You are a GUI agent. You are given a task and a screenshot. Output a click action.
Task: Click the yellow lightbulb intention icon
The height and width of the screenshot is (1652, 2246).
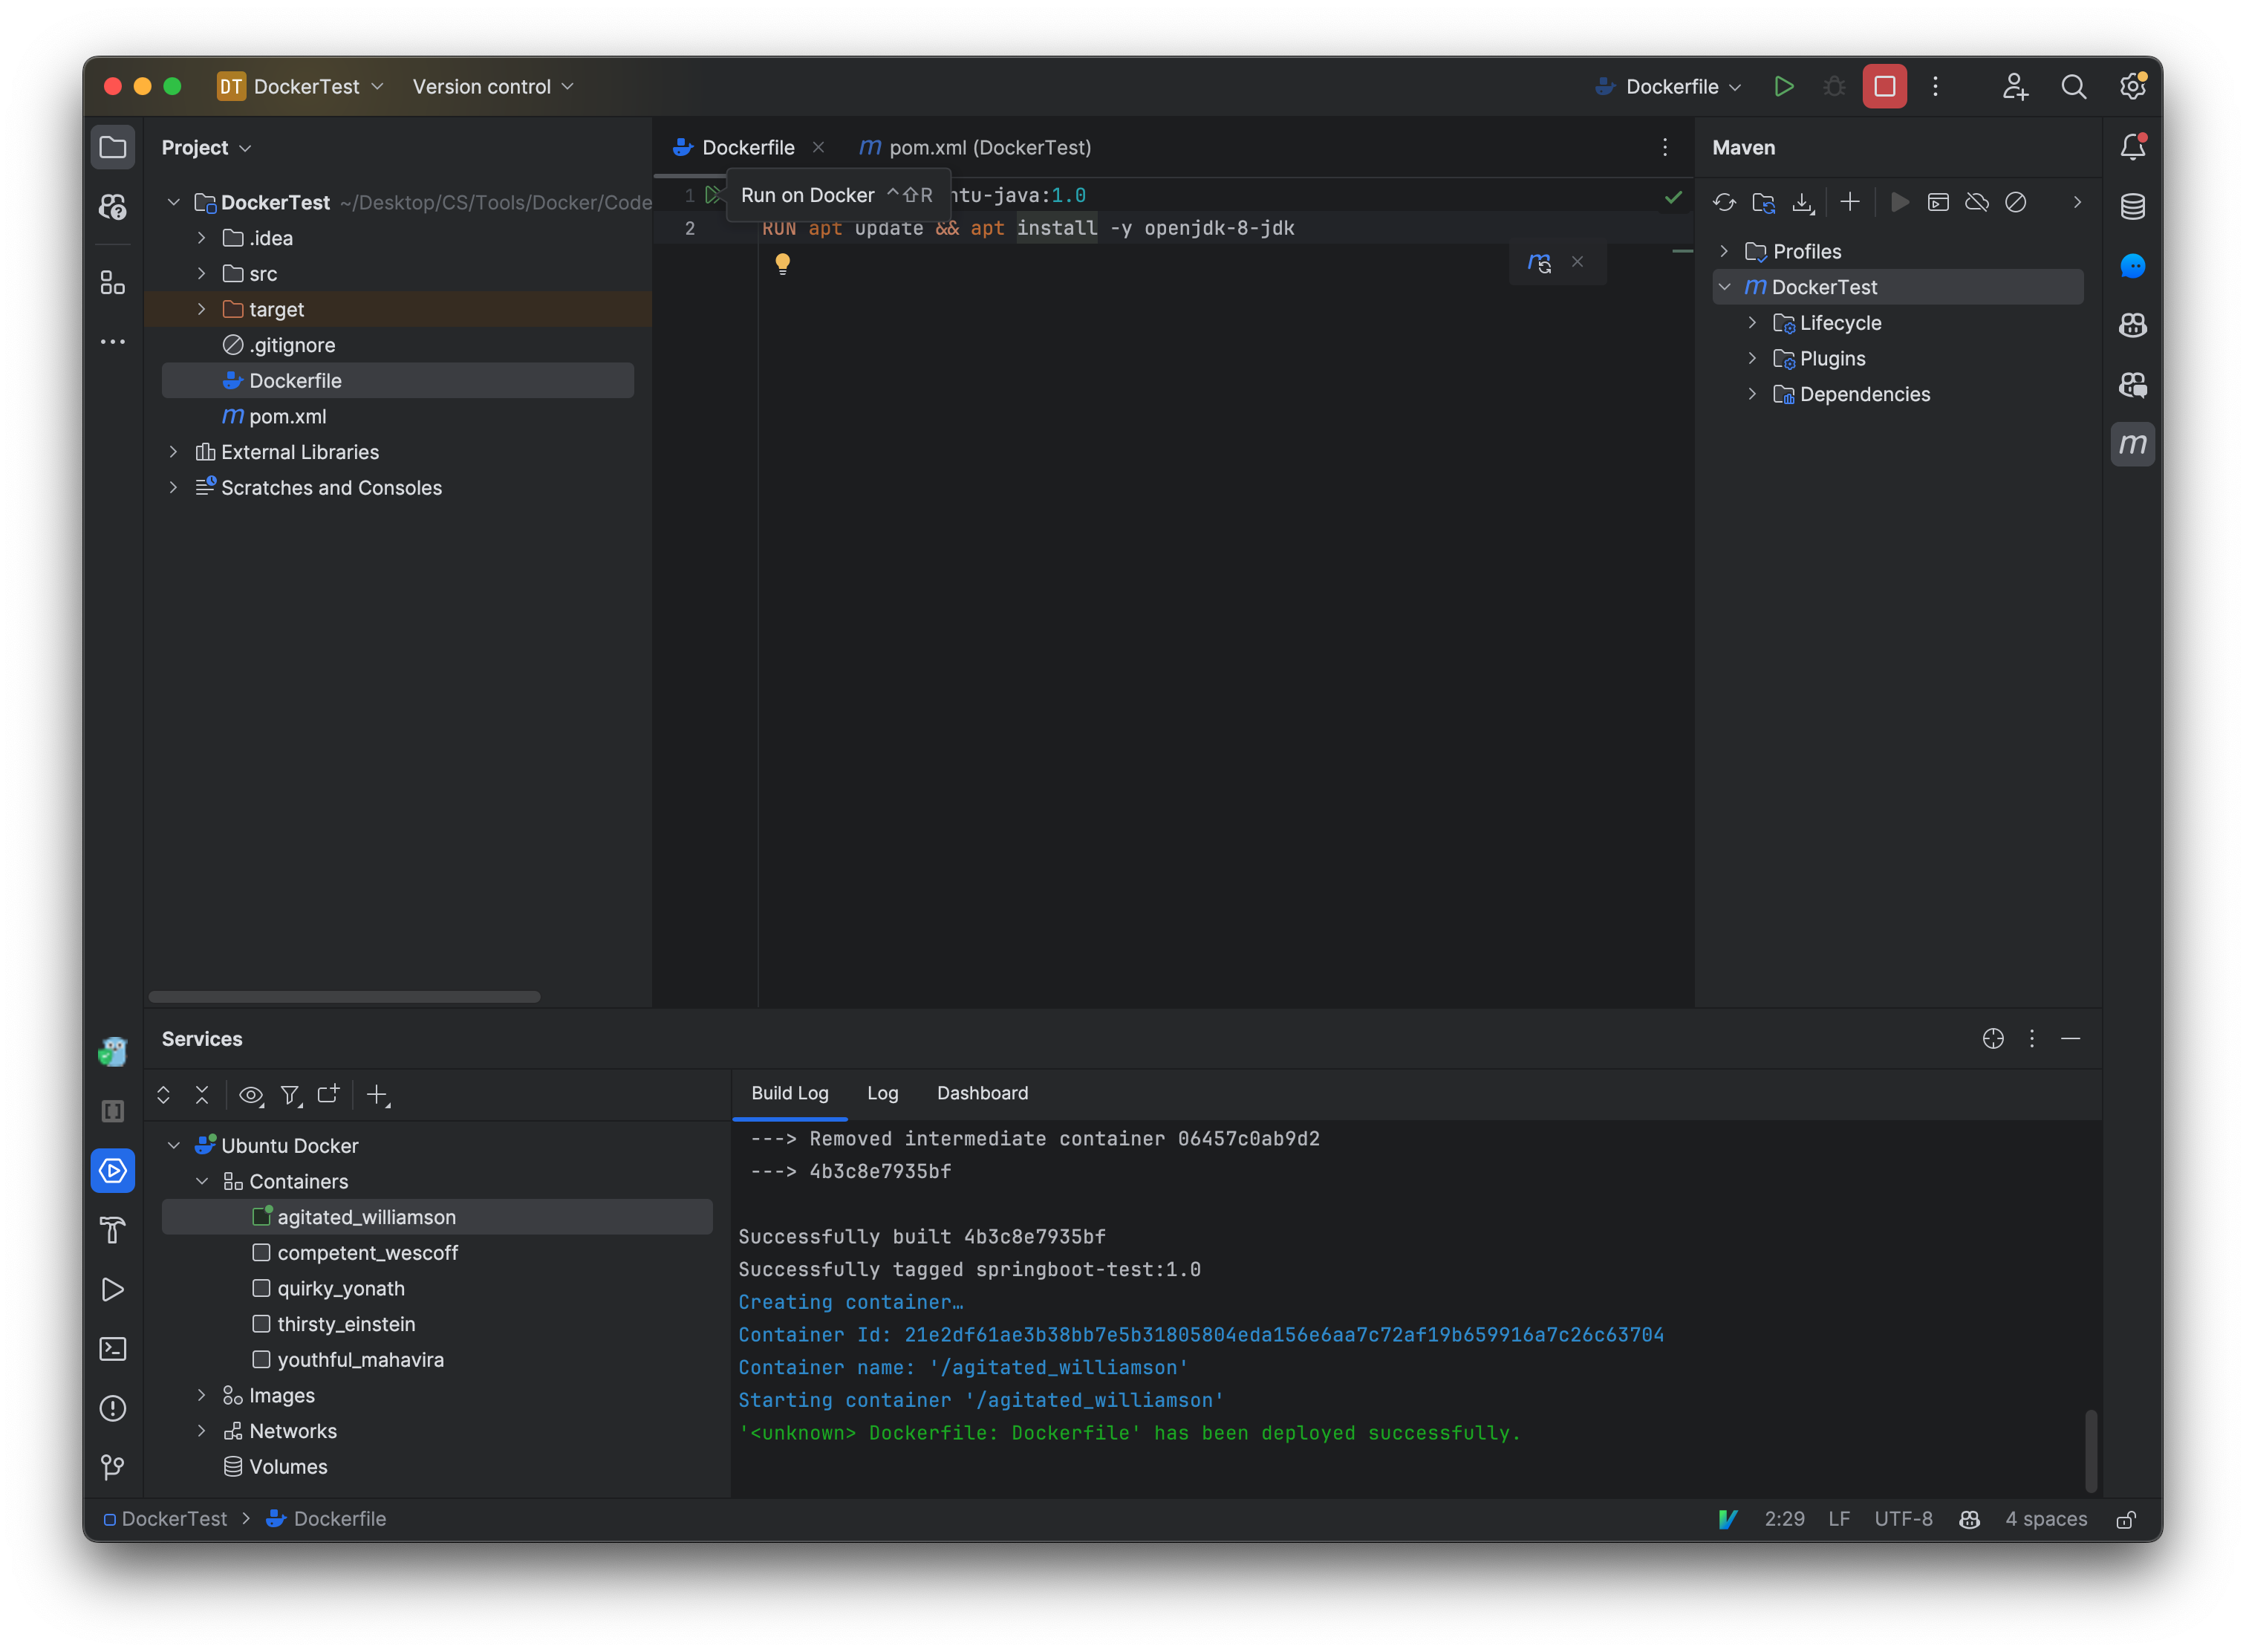click(783, 264)
